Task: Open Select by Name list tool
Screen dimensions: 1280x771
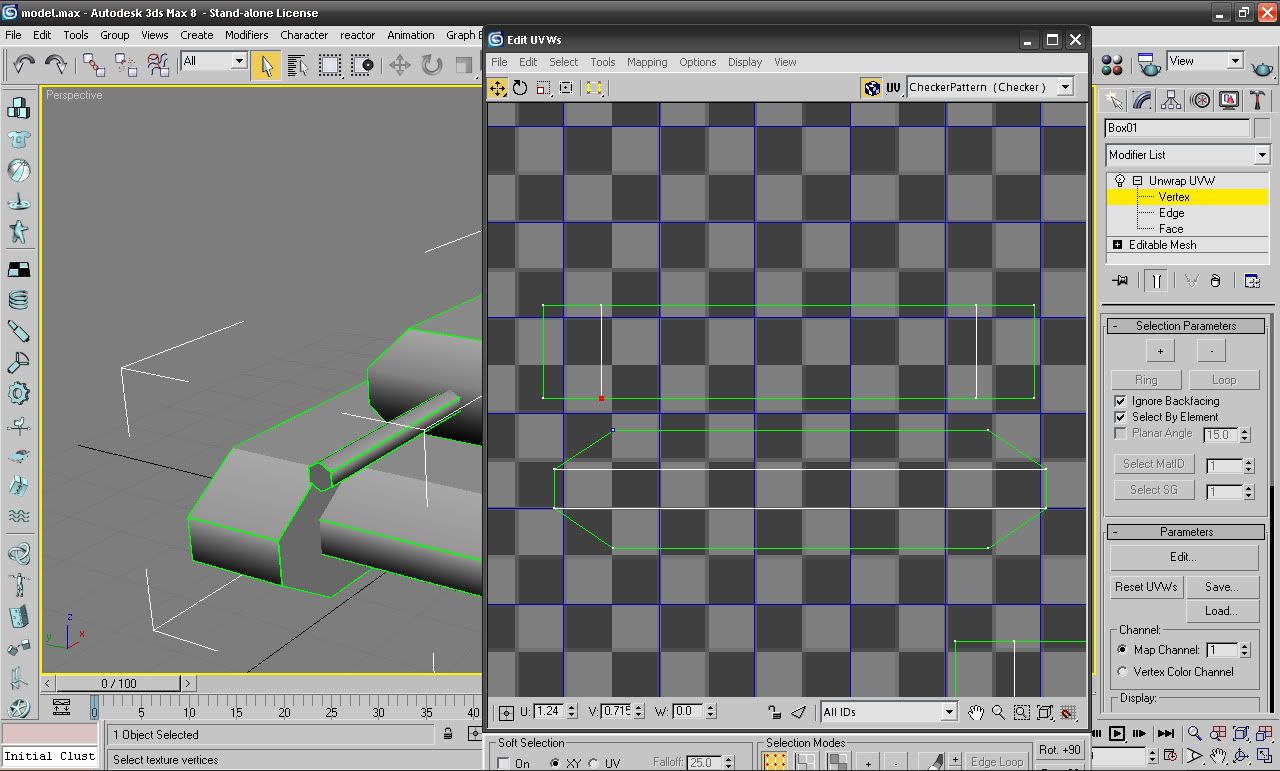Action: point(297,65)
